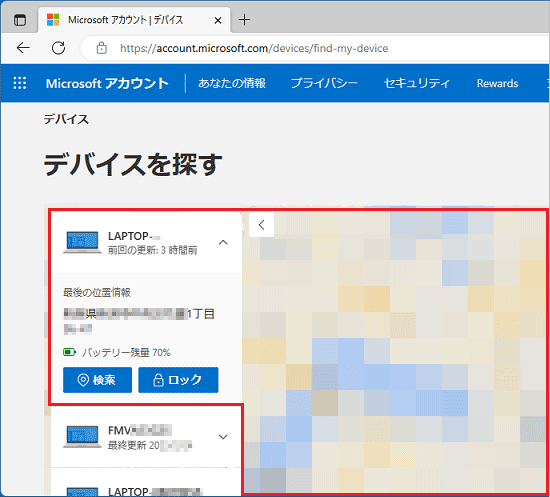Viewport: 550px width, 497px height.
Task: Expand the FMV device details chevron
Action: point(223,437)
